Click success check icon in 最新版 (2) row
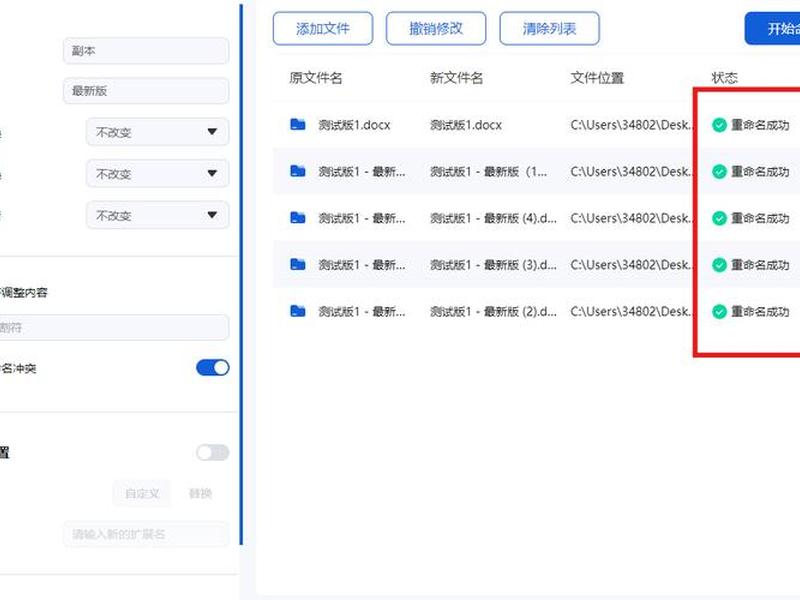The width and height of the screenshot is (800, 600). pos(719,312)
